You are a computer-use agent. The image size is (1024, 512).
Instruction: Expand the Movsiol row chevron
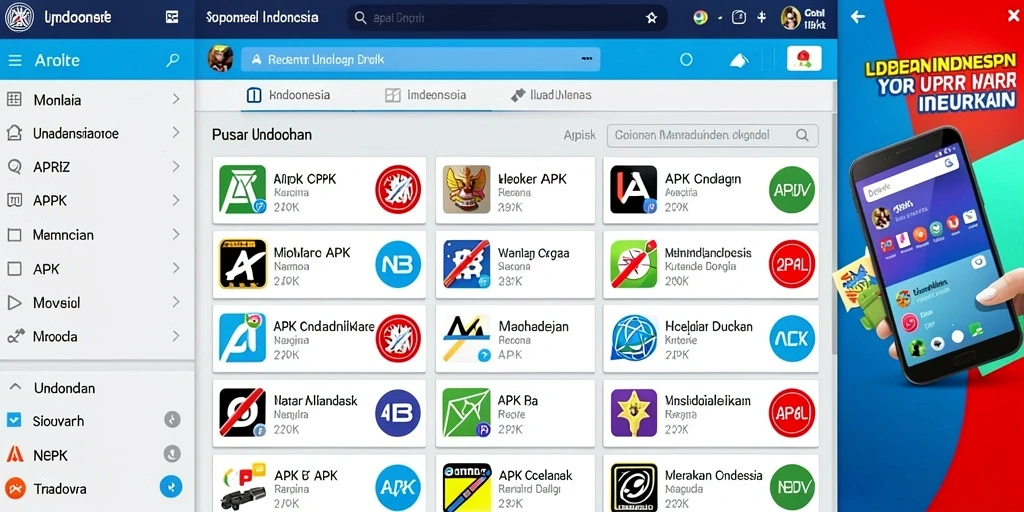pos(176,302)
